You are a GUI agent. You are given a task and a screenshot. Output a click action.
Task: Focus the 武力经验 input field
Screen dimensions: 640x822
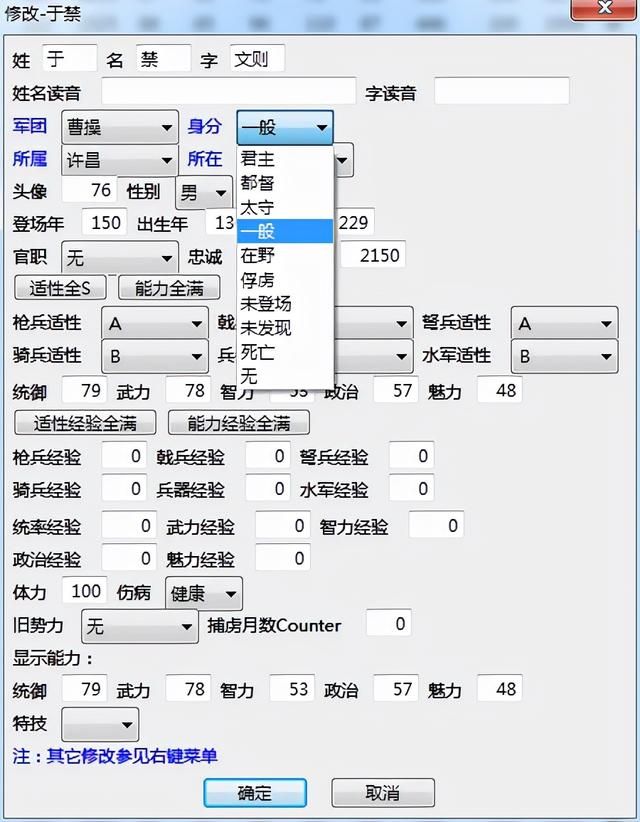pyautogui.click(x=283, y=525)
